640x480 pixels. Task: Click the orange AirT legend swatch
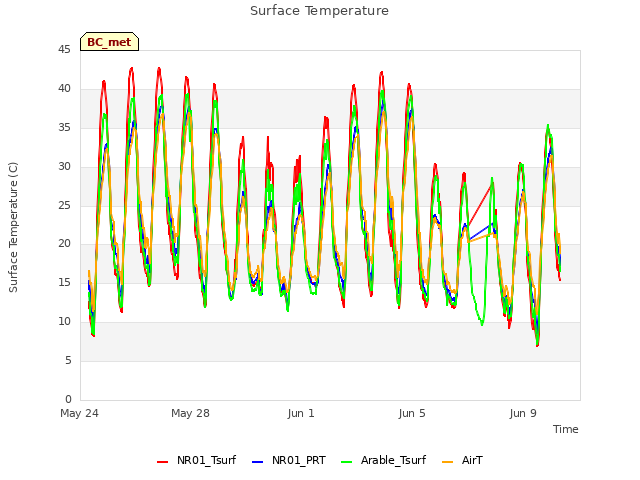(x=447, y=462)
